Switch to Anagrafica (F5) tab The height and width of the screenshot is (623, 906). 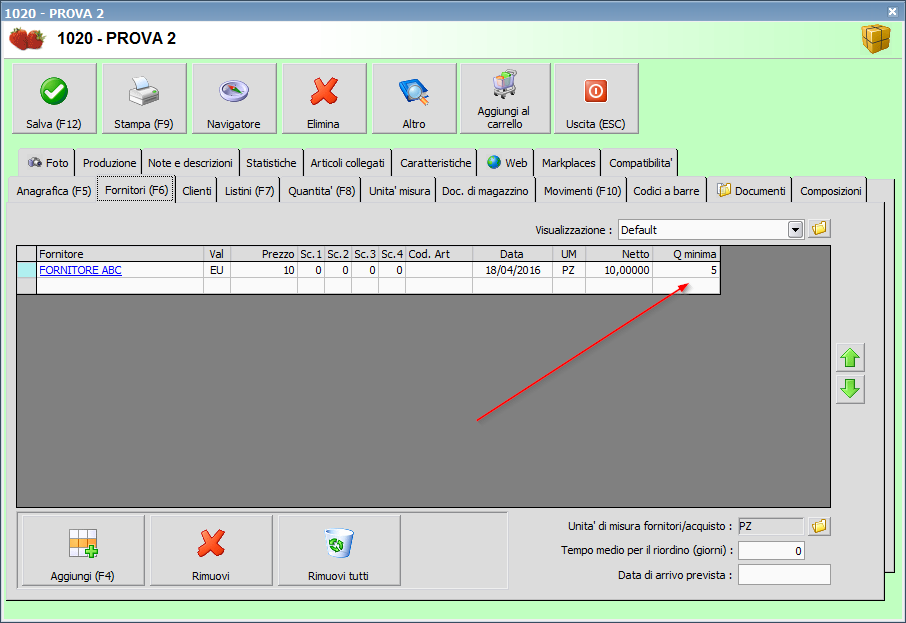pos(54,191)
